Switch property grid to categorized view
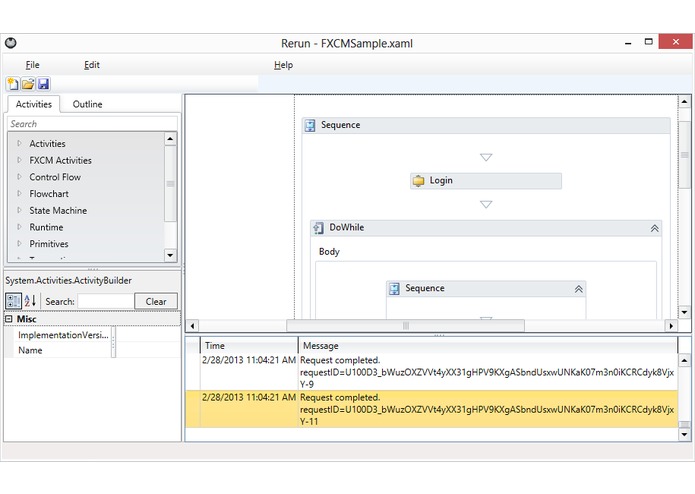The image size is (695, 494). [13, 301]
